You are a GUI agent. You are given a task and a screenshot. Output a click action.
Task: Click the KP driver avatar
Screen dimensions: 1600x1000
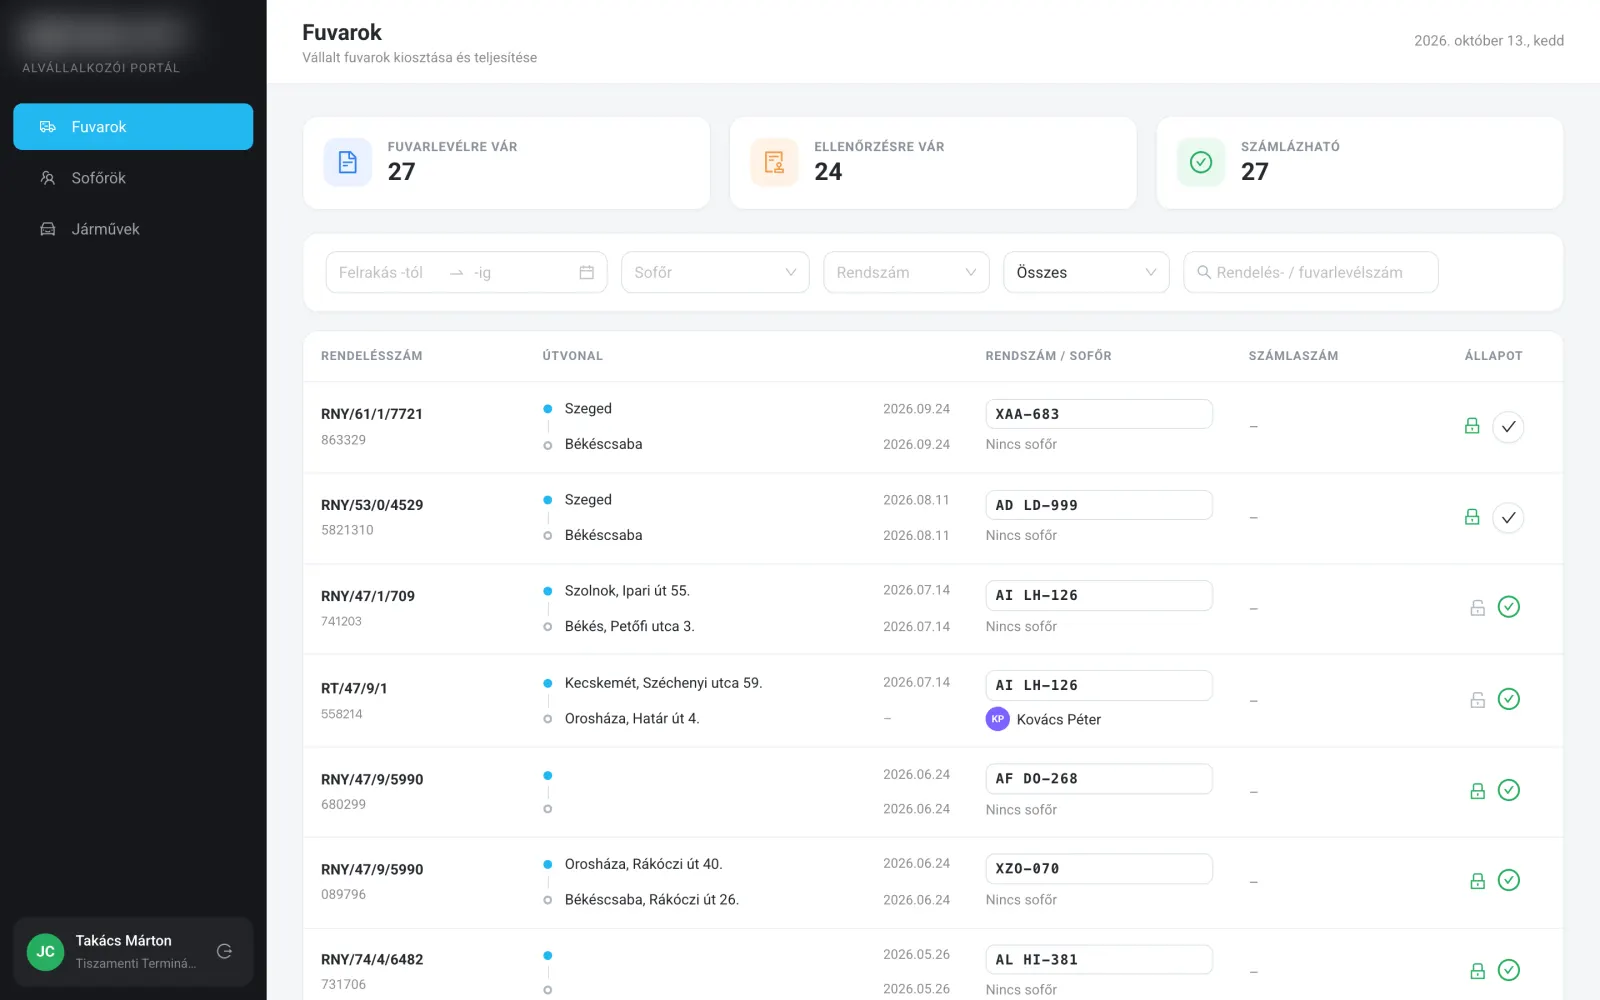[997, 719]
